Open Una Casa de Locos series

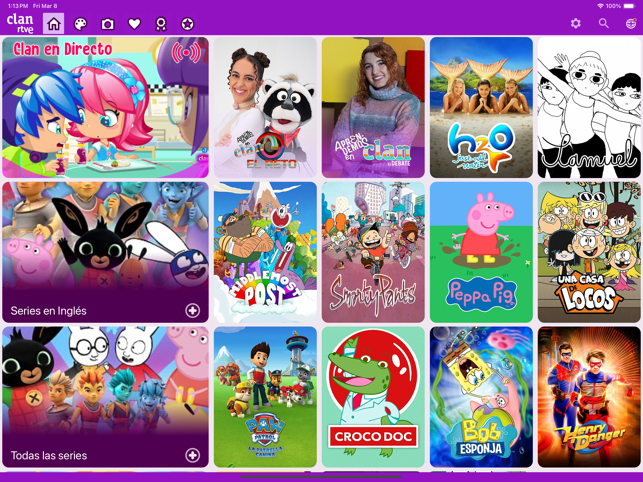pos(589,252)
